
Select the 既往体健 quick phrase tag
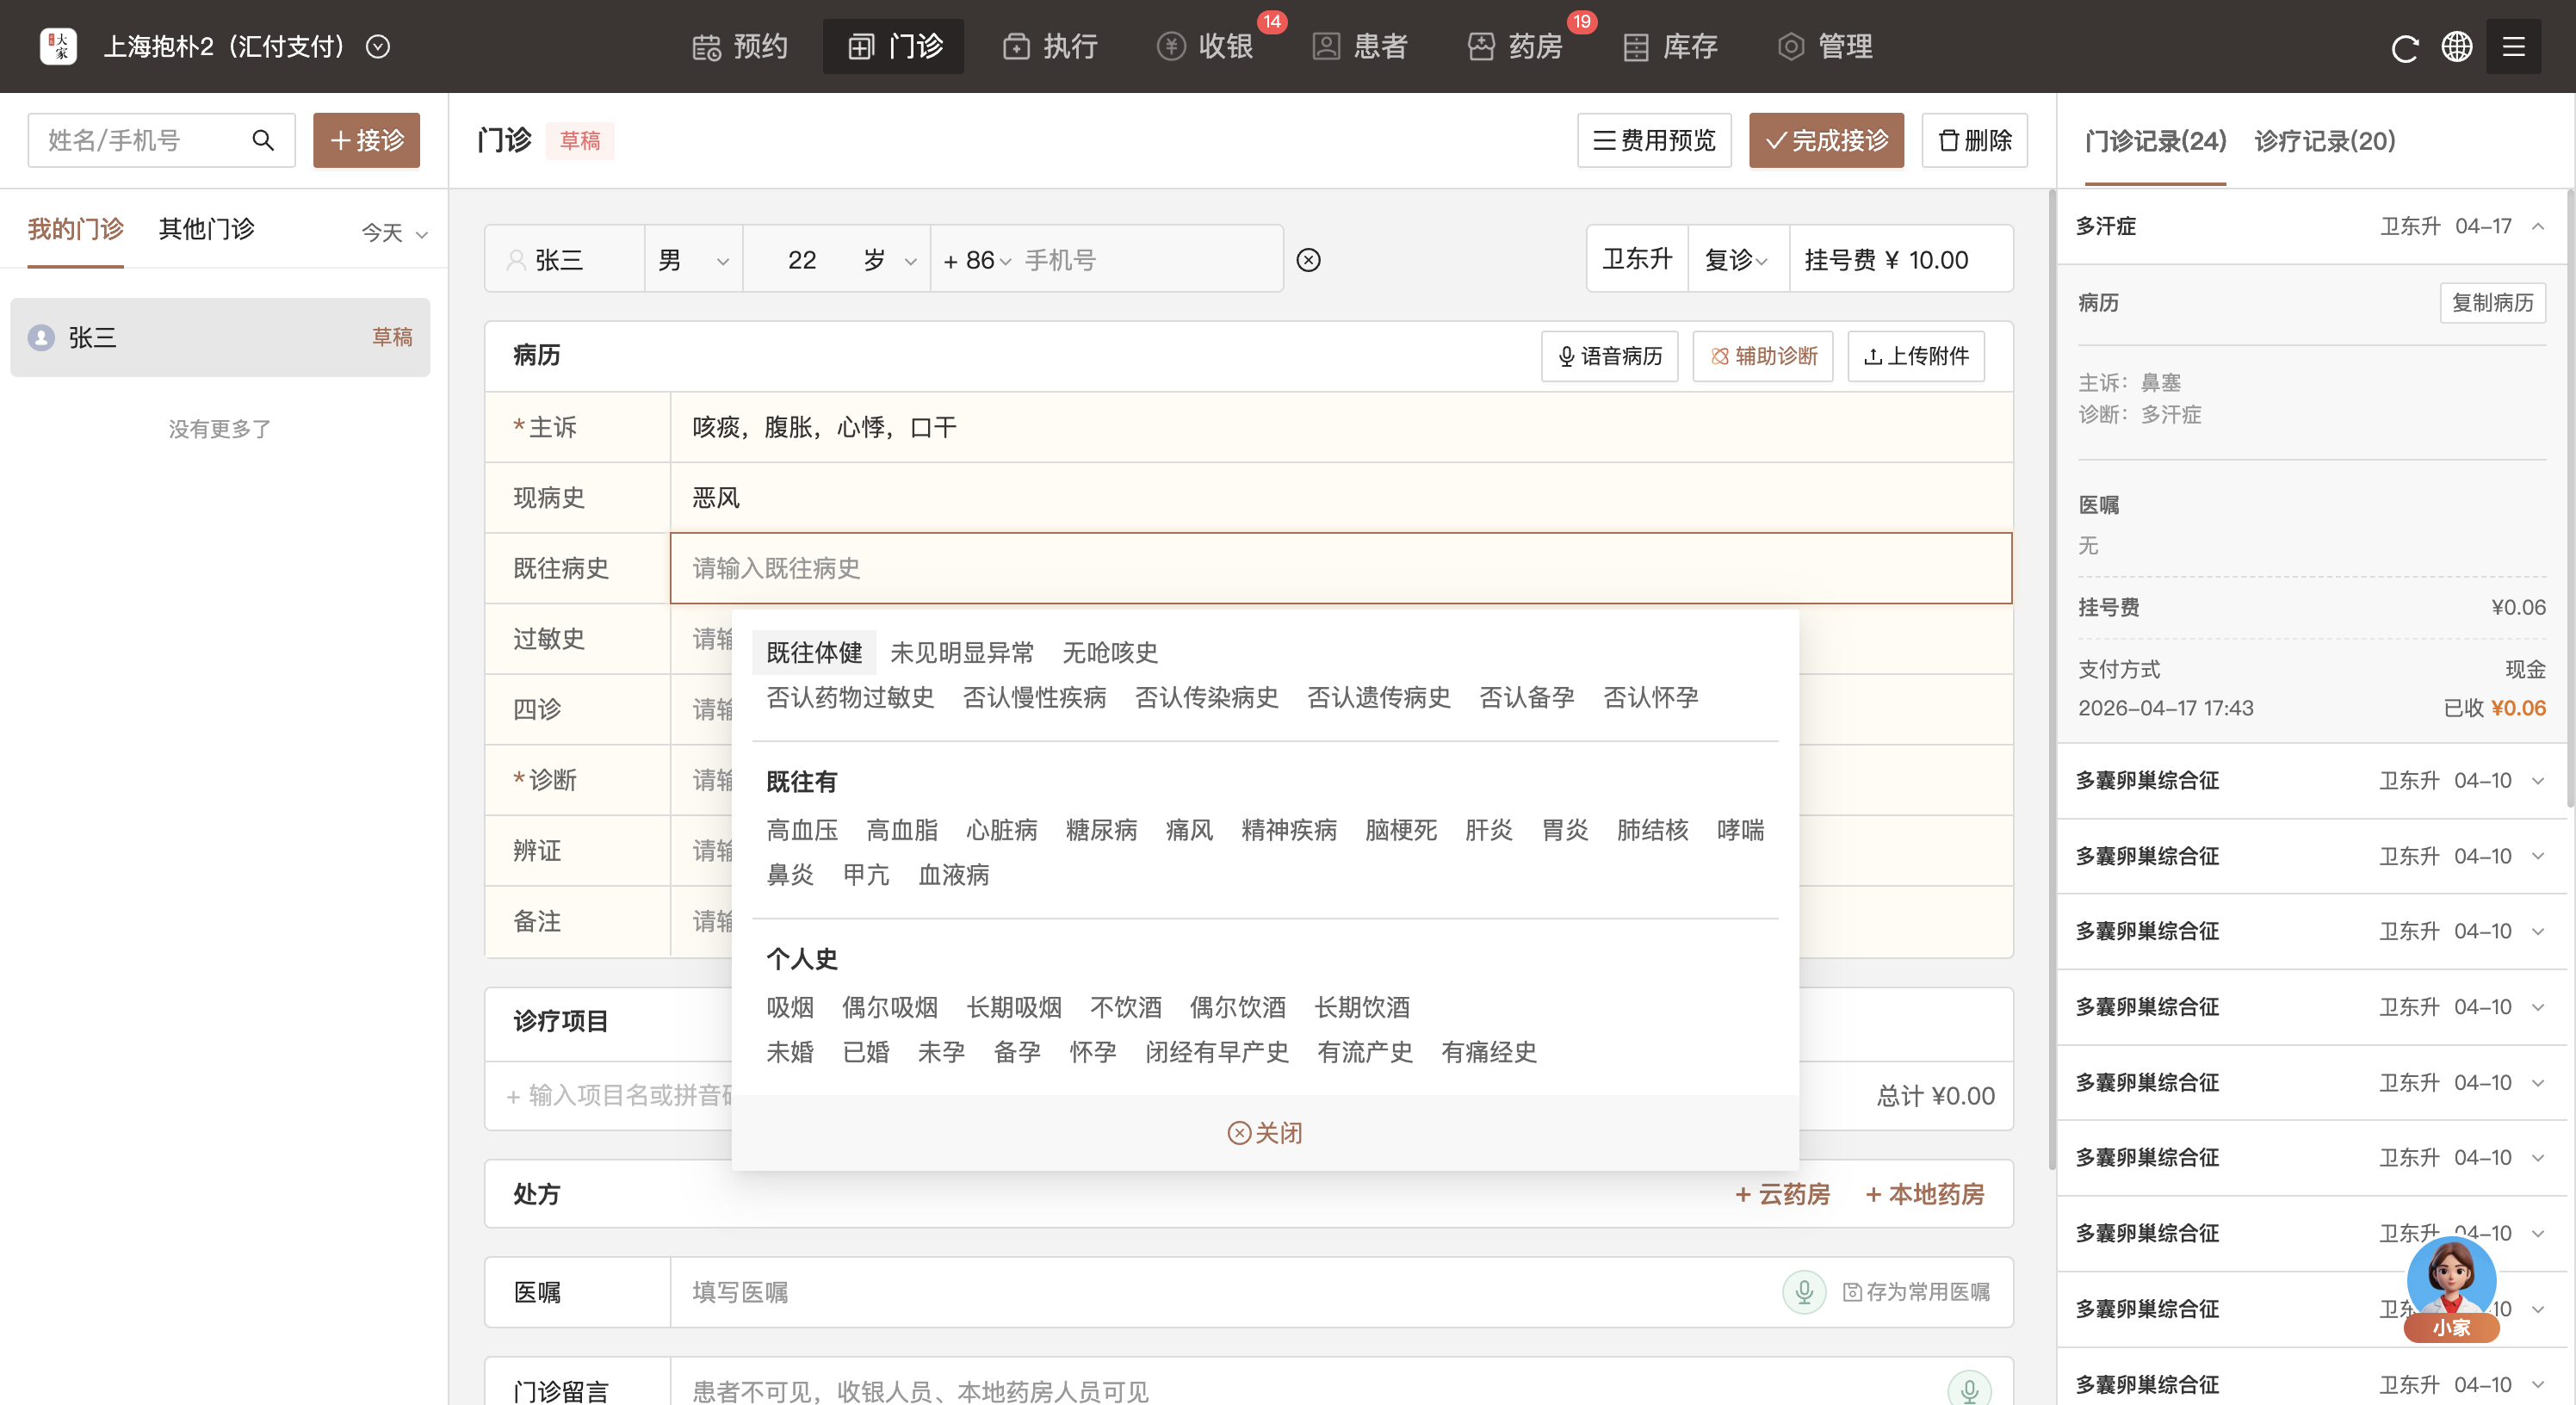click(814, 652)
